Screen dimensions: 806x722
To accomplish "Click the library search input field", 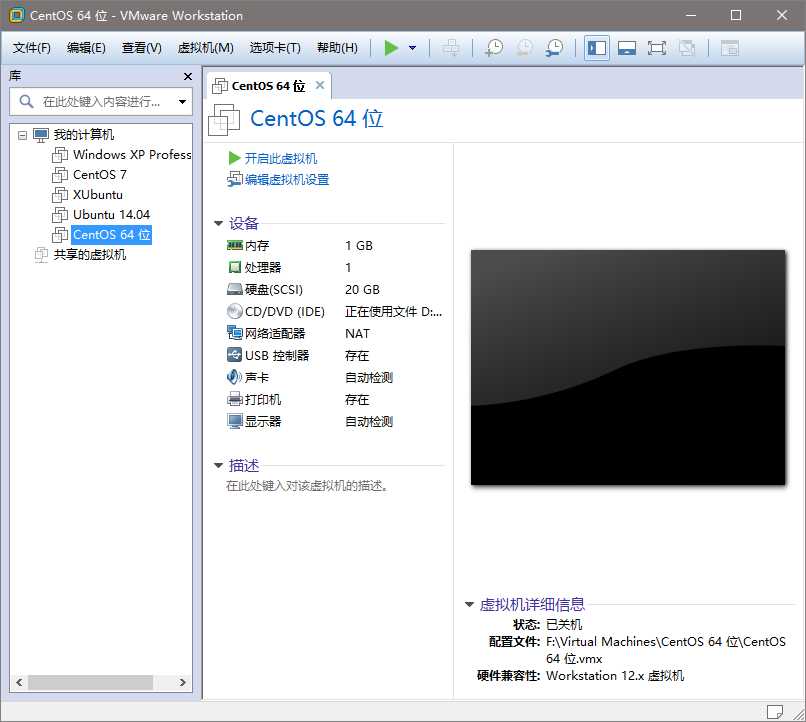I will [x=101, y=102].
